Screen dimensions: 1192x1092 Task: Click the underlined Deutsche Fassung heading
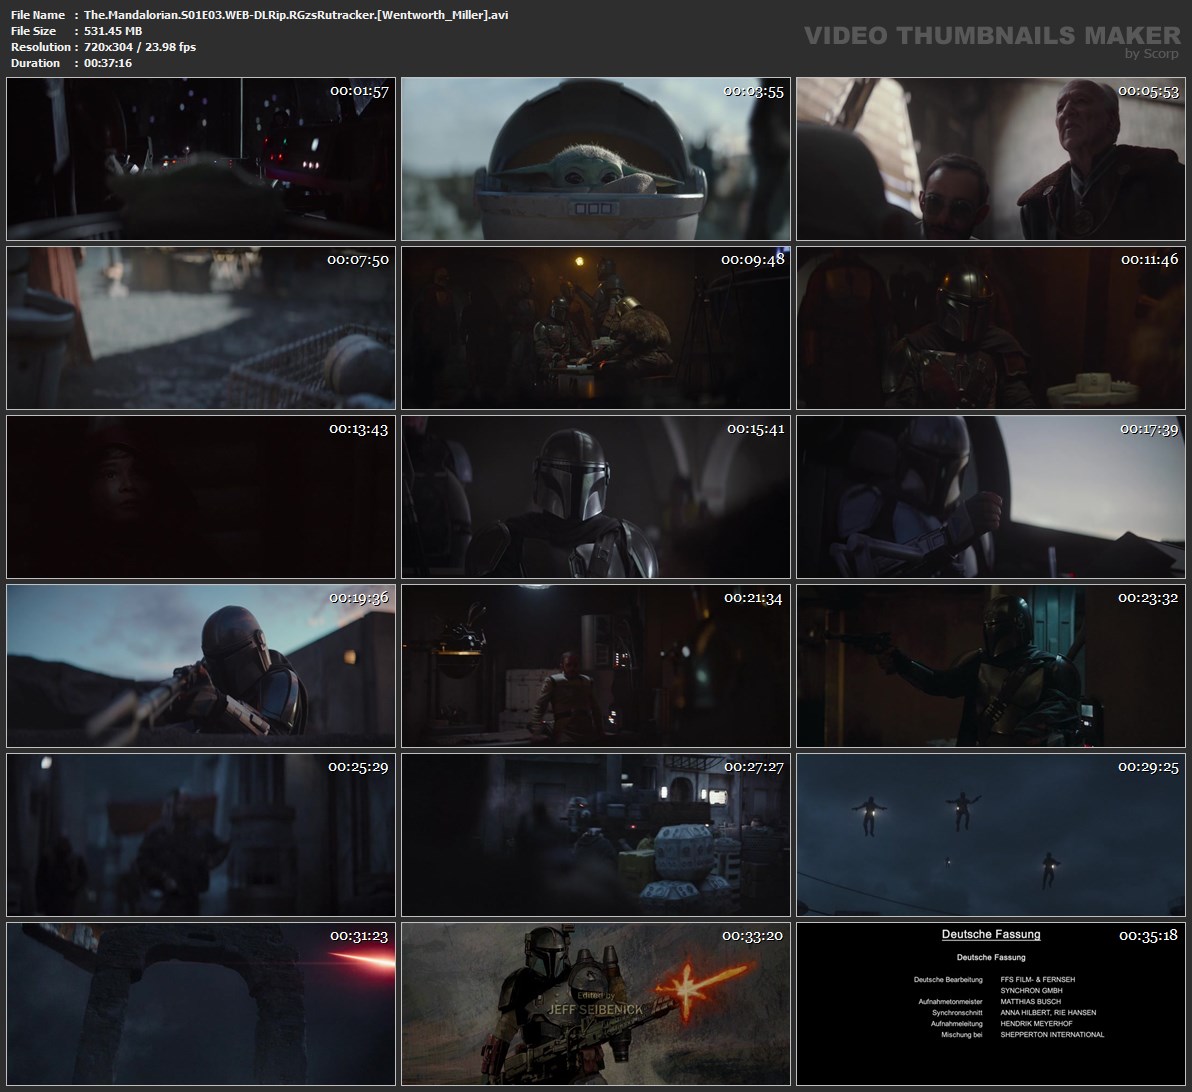[x=991, y=935]
